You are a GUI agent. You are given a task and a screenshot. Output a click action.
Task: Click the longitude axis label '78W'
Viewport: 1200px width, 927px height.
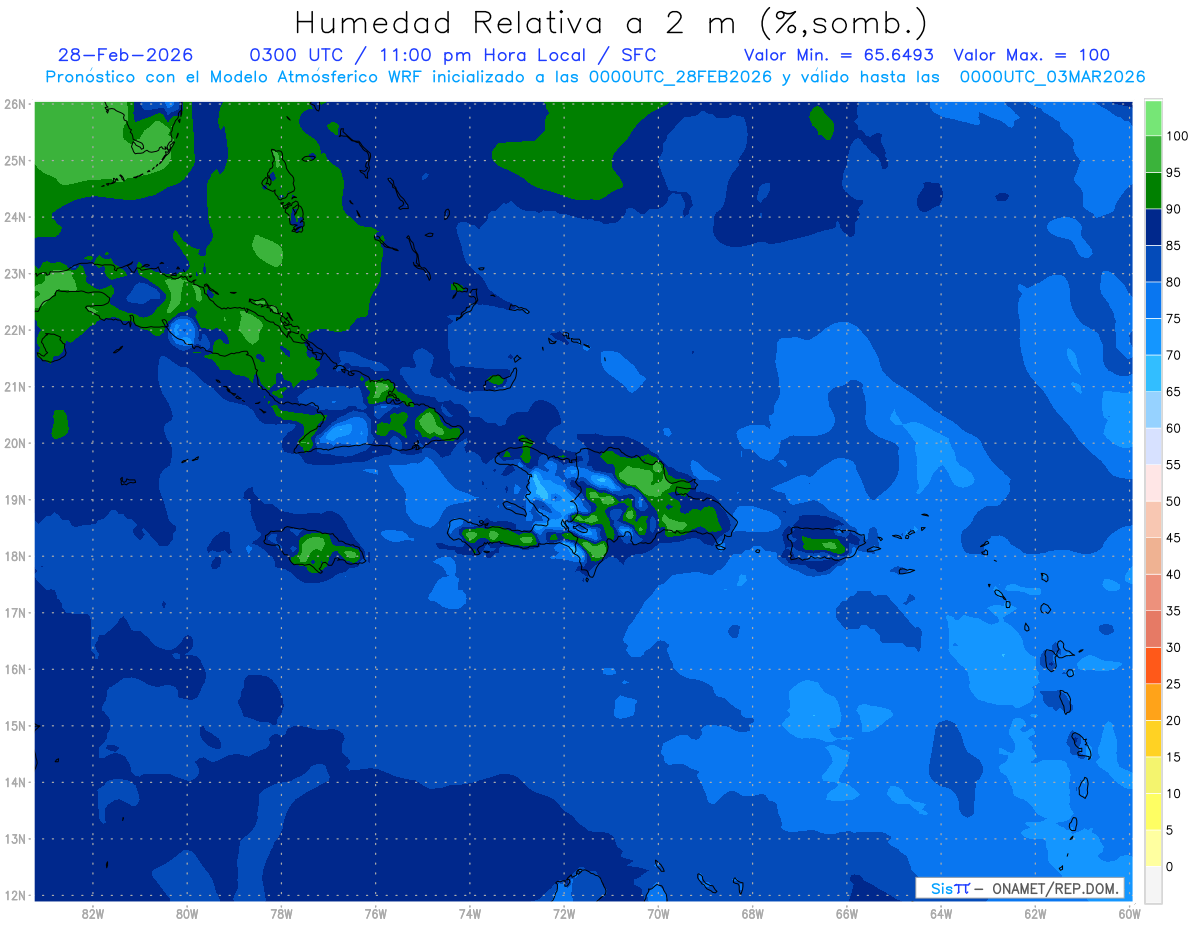pos(281,913)
